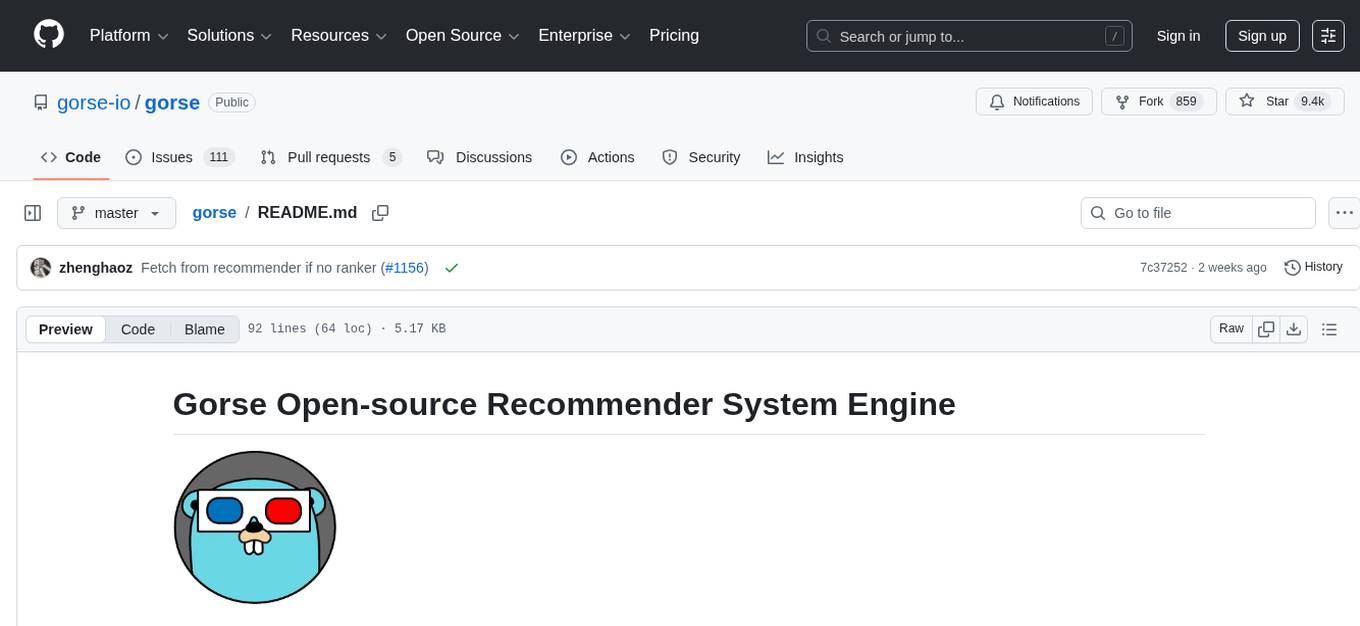Go to the Pull requests tab
Viewport: 1360px width, 626px height.
pos(330,157)
